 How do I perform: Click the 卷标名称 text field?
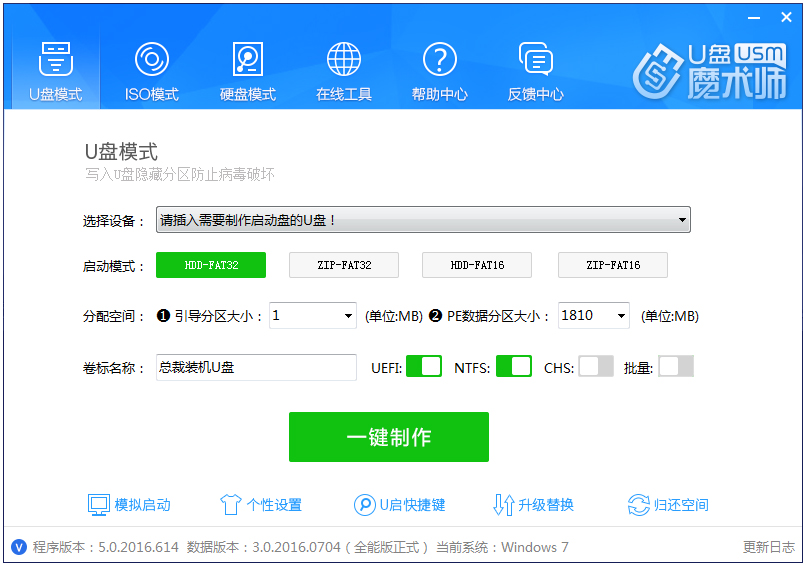click(x=255, y=368)
